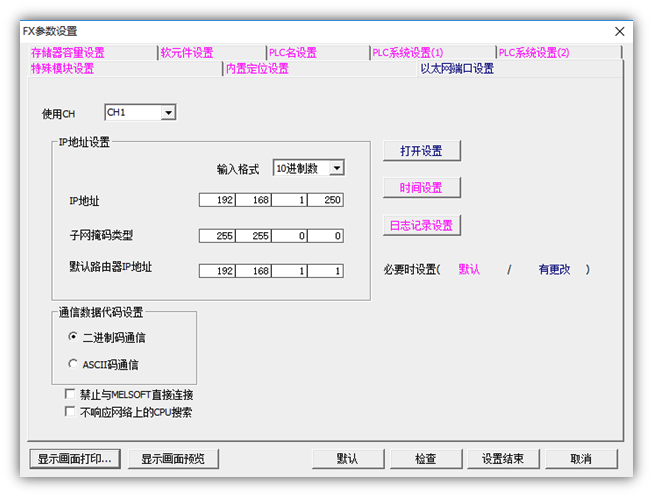Click the first IP地址 octet field 192
The height and width of the screenshot is (497, 653).
217,200
